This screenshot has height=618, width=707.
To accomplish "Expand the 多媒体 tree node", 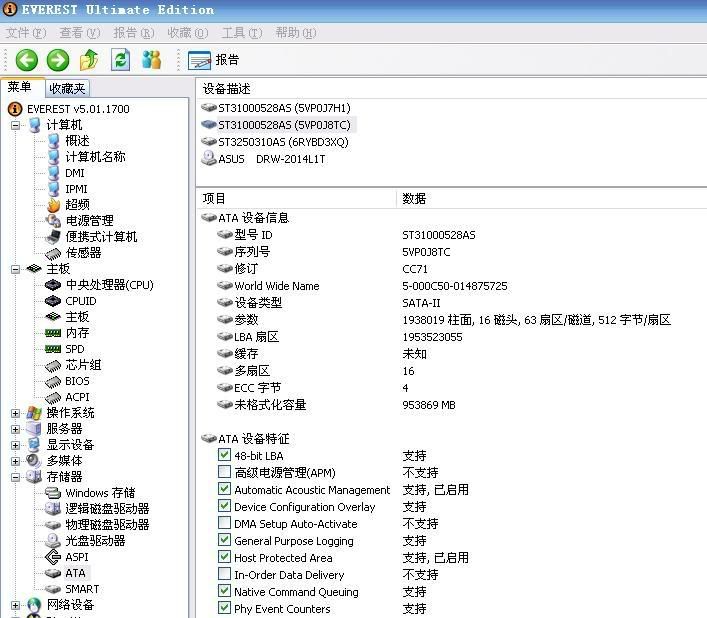I will [16, 461].
